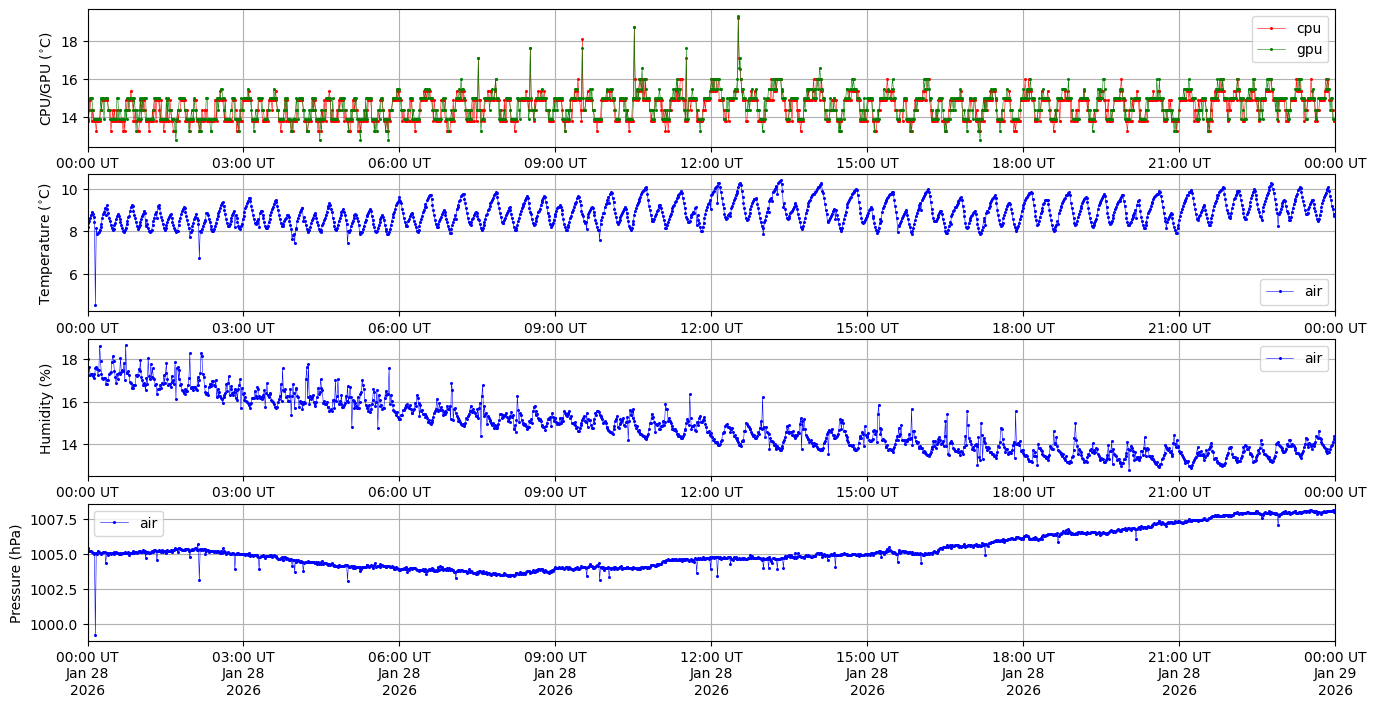The width and height of the screenshot is (1376, 707).
Task: Click the '06:00 UT' tick under the CPU/GPU plot
Action: [x=399, y=163]
